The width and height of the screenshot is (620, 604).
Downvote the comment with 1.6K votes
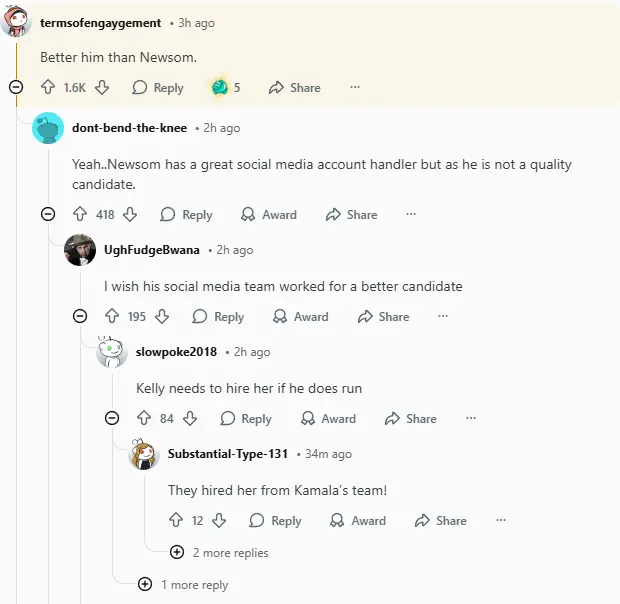[x=102, y=88]
